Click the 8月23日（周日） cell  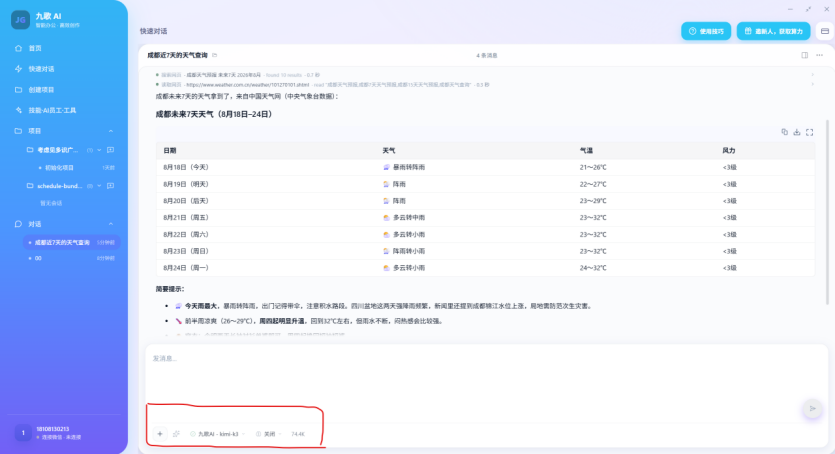[x=186, y=251]
